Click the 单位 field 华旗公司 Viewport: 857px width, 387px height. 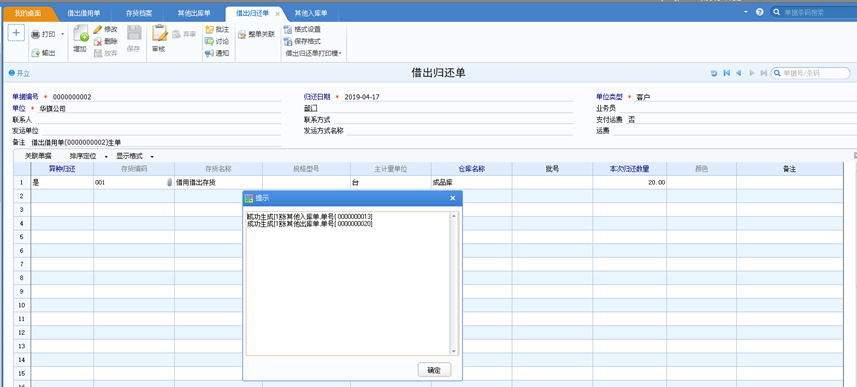click(x=159, y=109)
